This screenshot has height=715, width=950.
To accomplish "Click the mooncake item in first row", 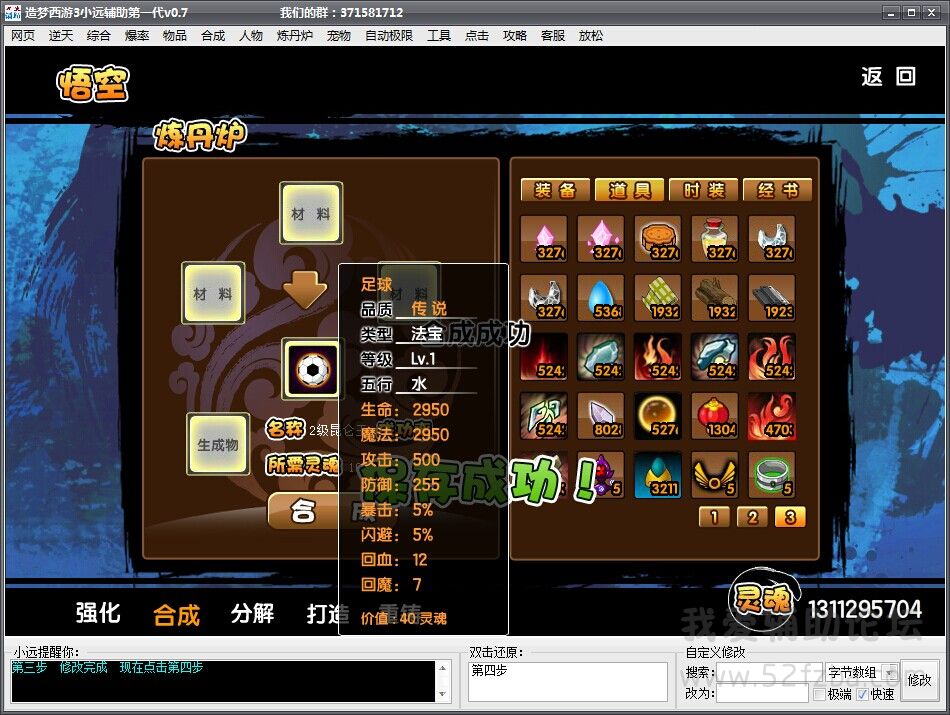I will pos(657,240).
